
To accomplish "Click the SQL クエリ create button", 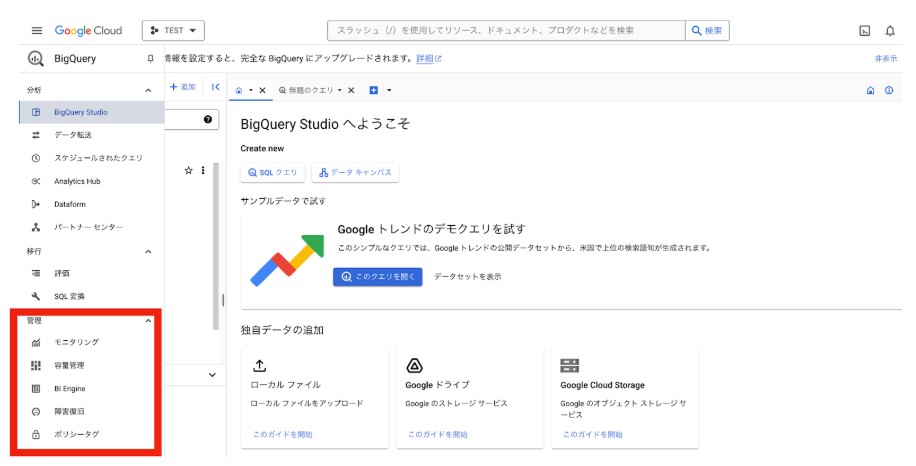I will click(x=272, y=173).
